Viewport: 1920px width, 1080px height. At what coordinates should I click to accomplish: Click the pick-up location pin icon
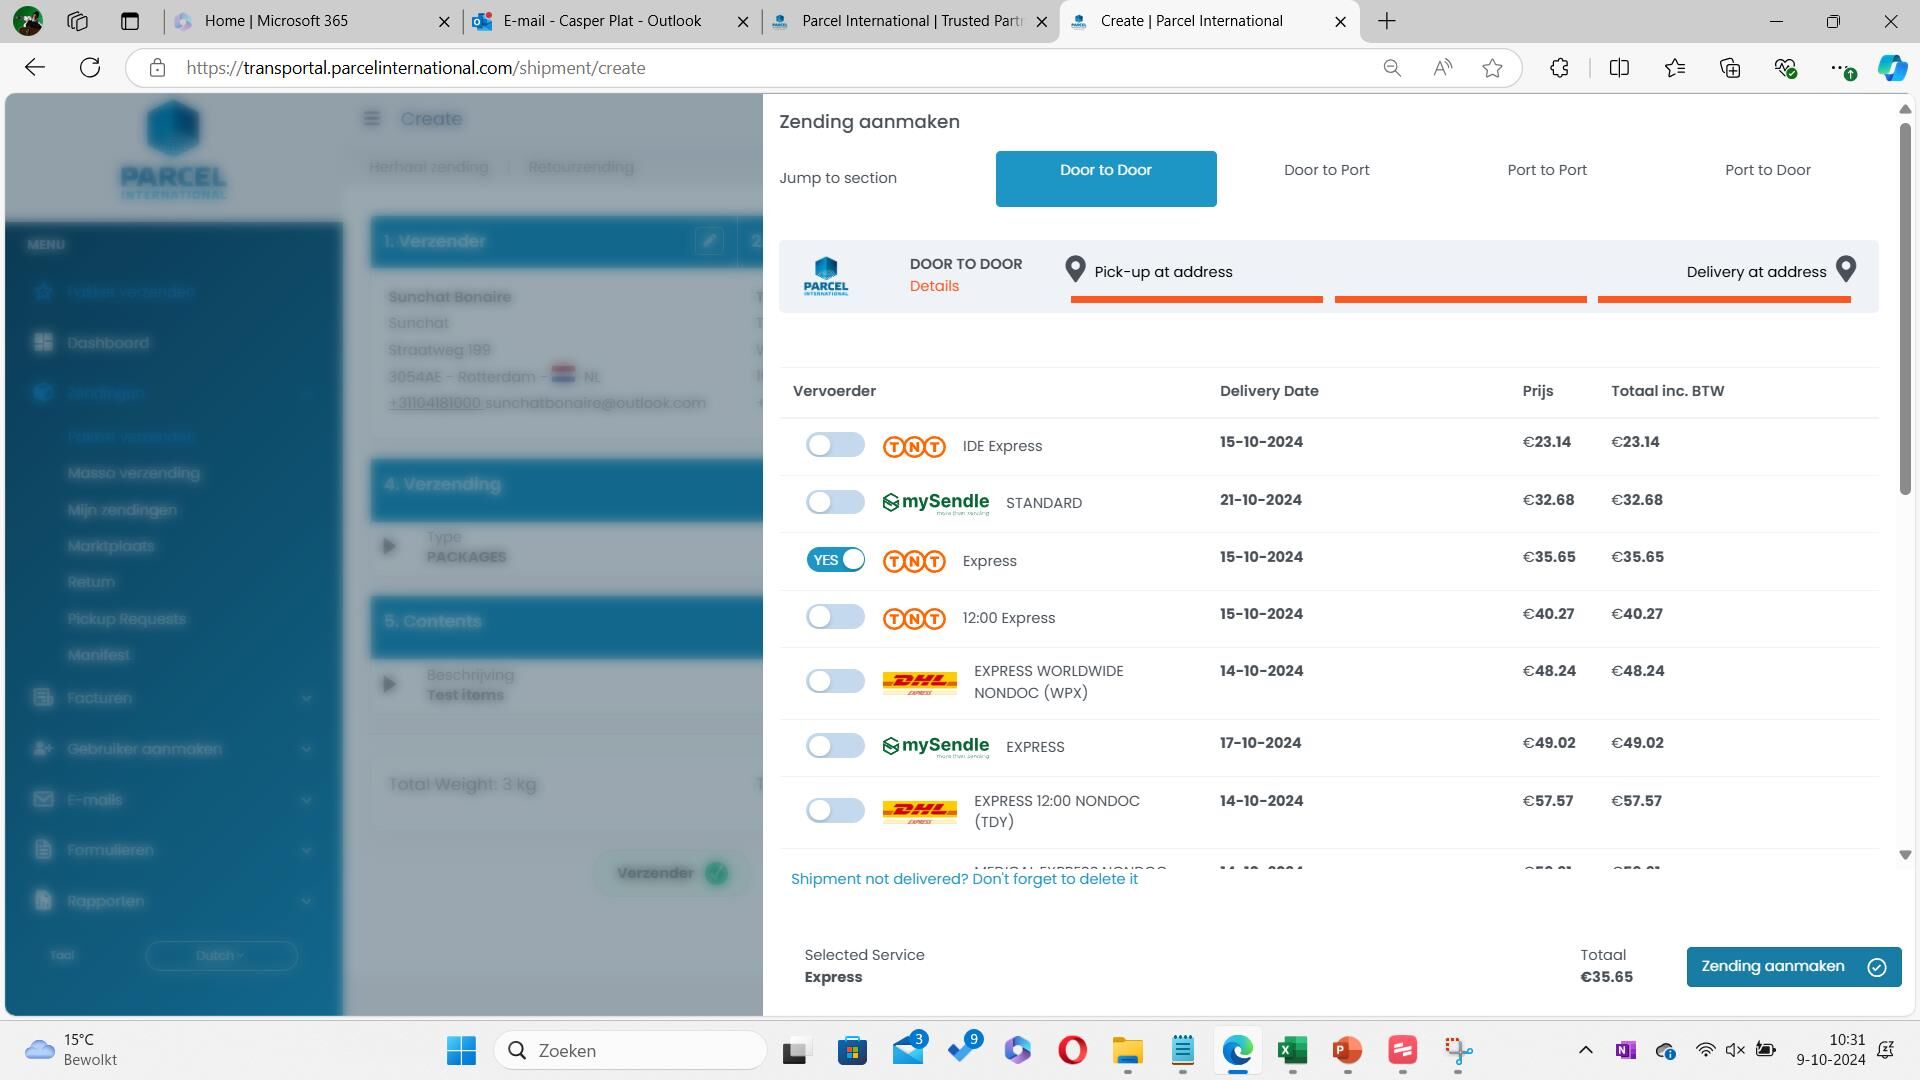(1075, 269)
